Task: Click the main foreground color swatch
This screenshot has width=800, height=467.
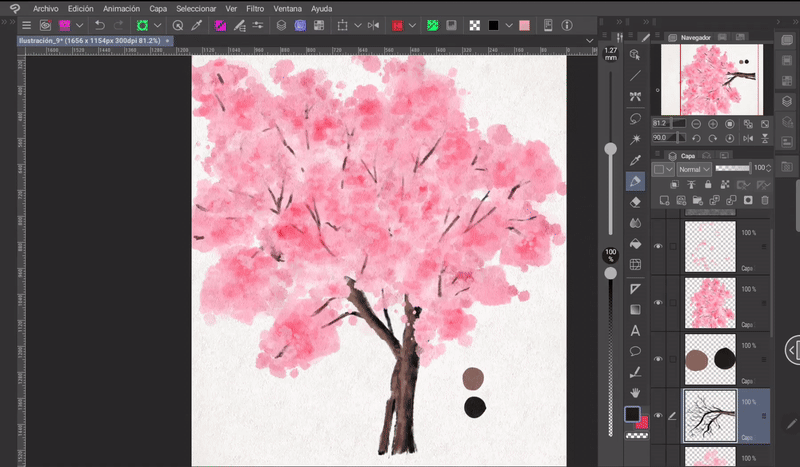Action: pos(632,414)
